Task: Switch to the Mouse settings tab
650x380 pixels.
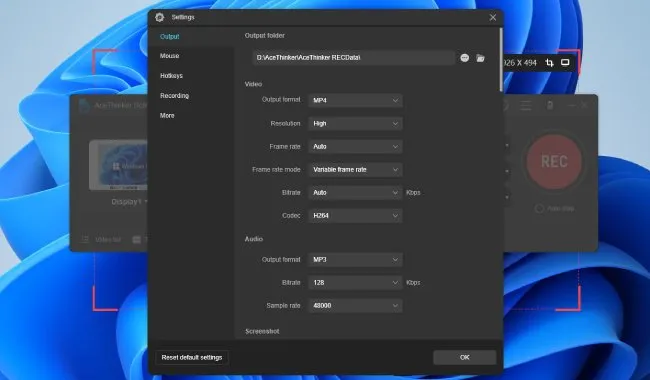Action: click(x=170, y=56)
